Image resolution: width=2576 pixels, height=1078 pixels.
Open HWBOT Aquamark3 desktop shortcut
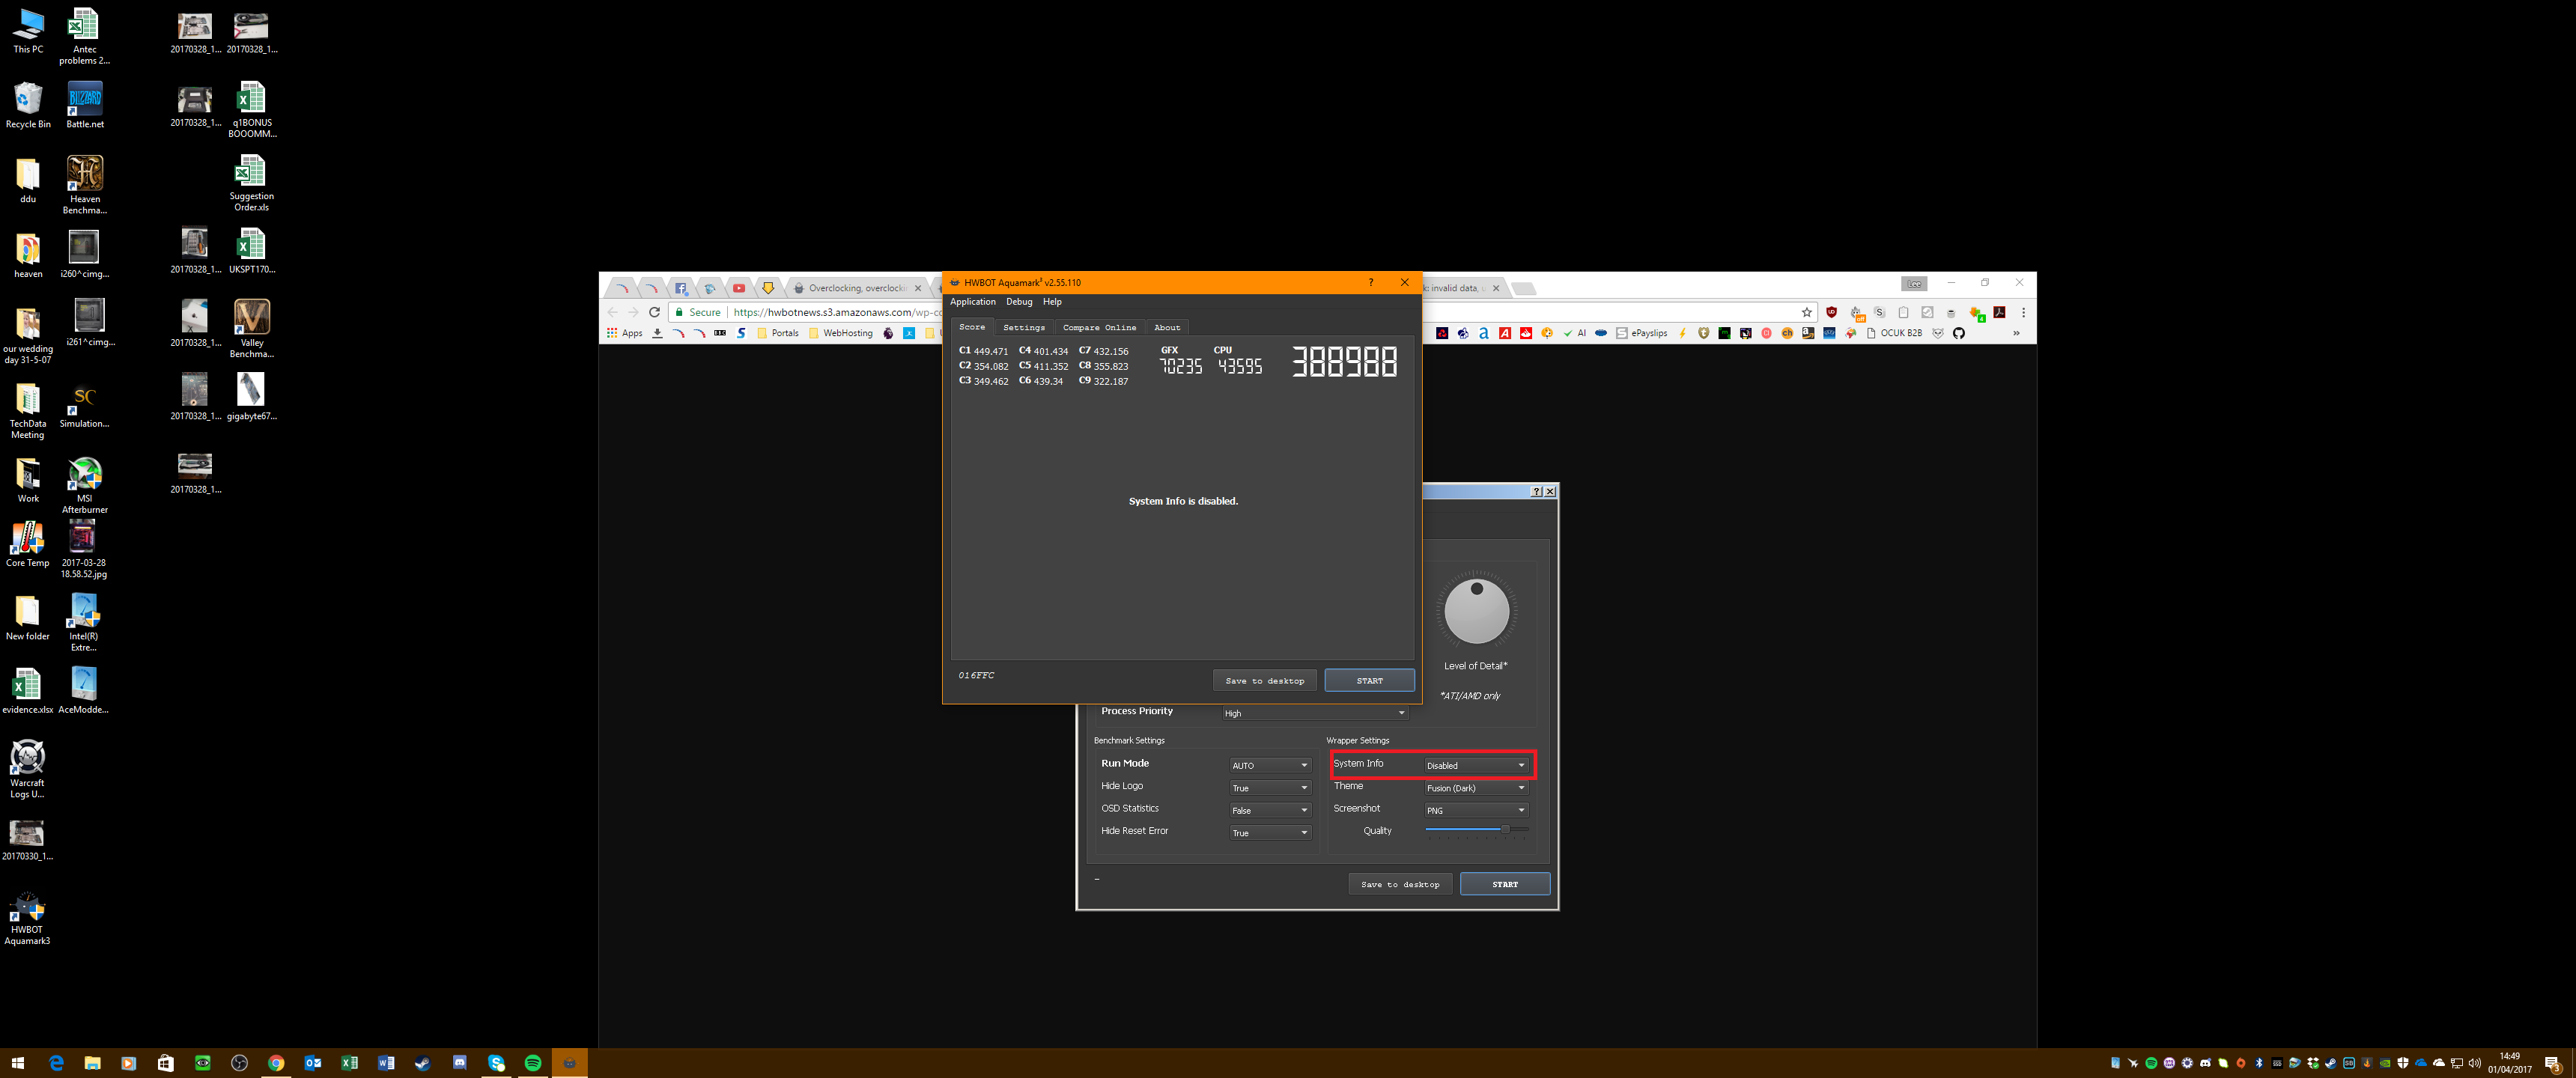pos(27,918)
